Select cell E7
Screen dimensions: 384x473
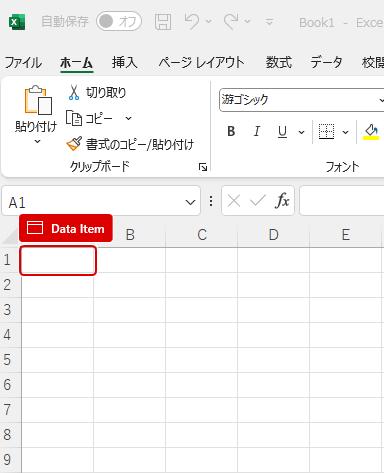tap(346, 410)
